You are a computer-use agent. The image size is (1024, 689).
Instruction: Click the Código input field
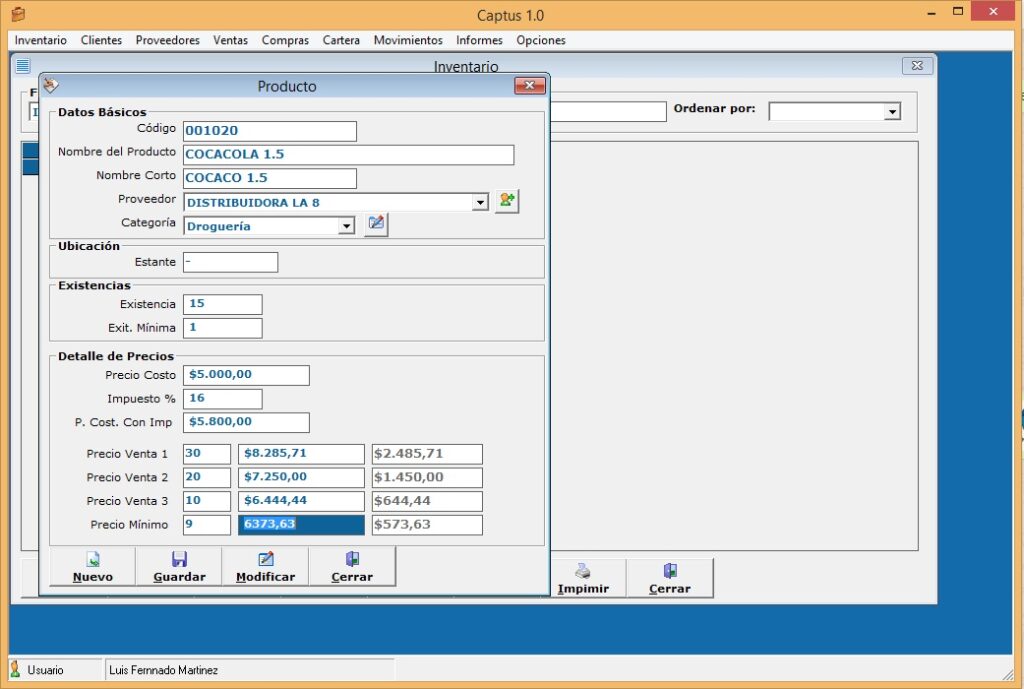pos(270,131)
